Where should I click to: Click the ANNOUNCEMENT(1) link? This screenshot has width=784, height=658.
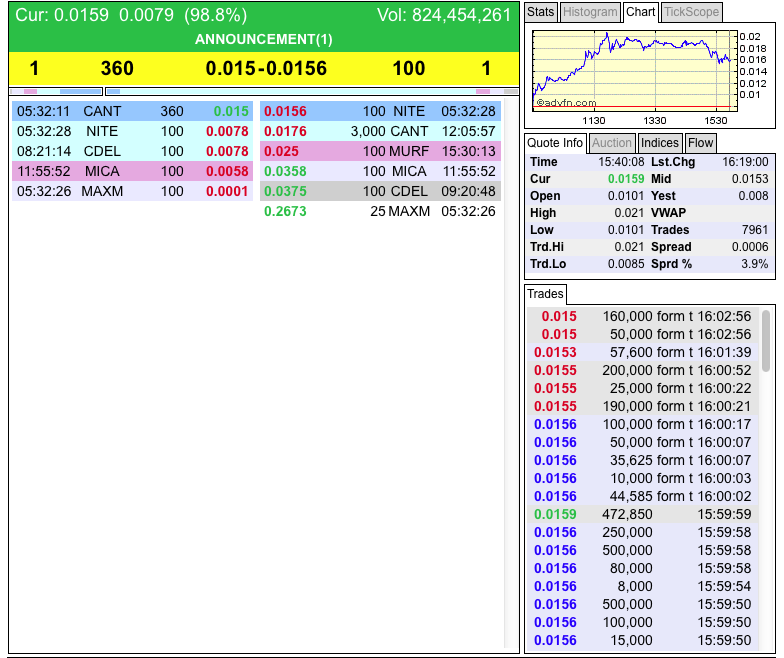(264, 39)
